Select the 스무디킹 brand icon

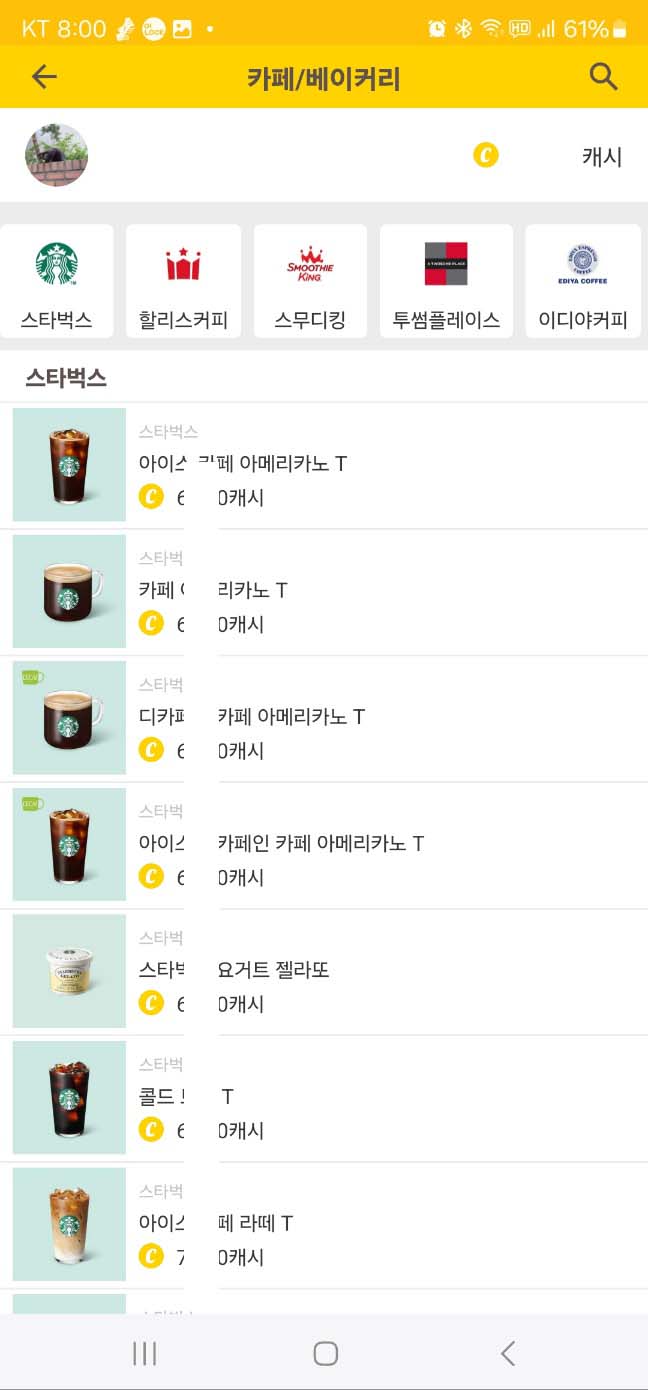point(310,280)
